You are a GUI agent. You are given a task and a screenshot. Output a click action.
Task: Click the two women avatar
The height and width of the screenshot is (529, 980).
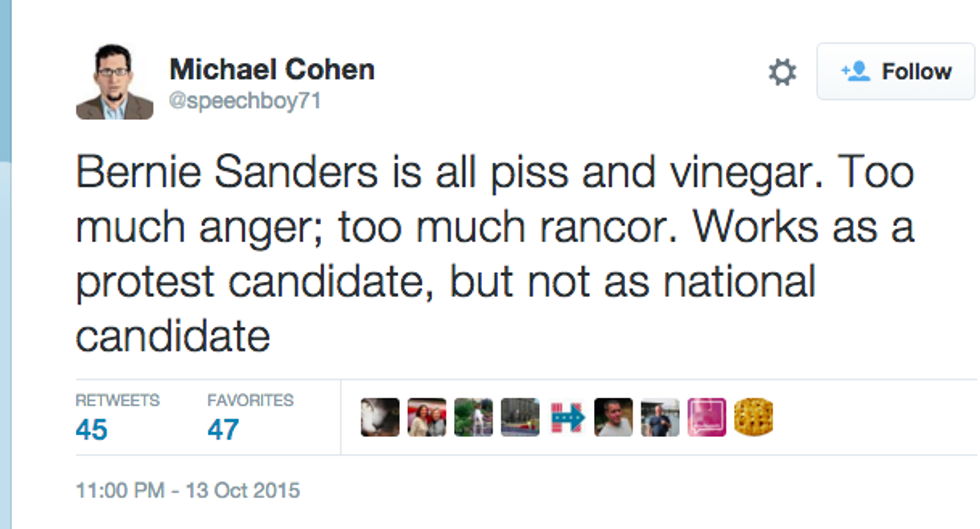pyautogui.click(x=427, y=417)
